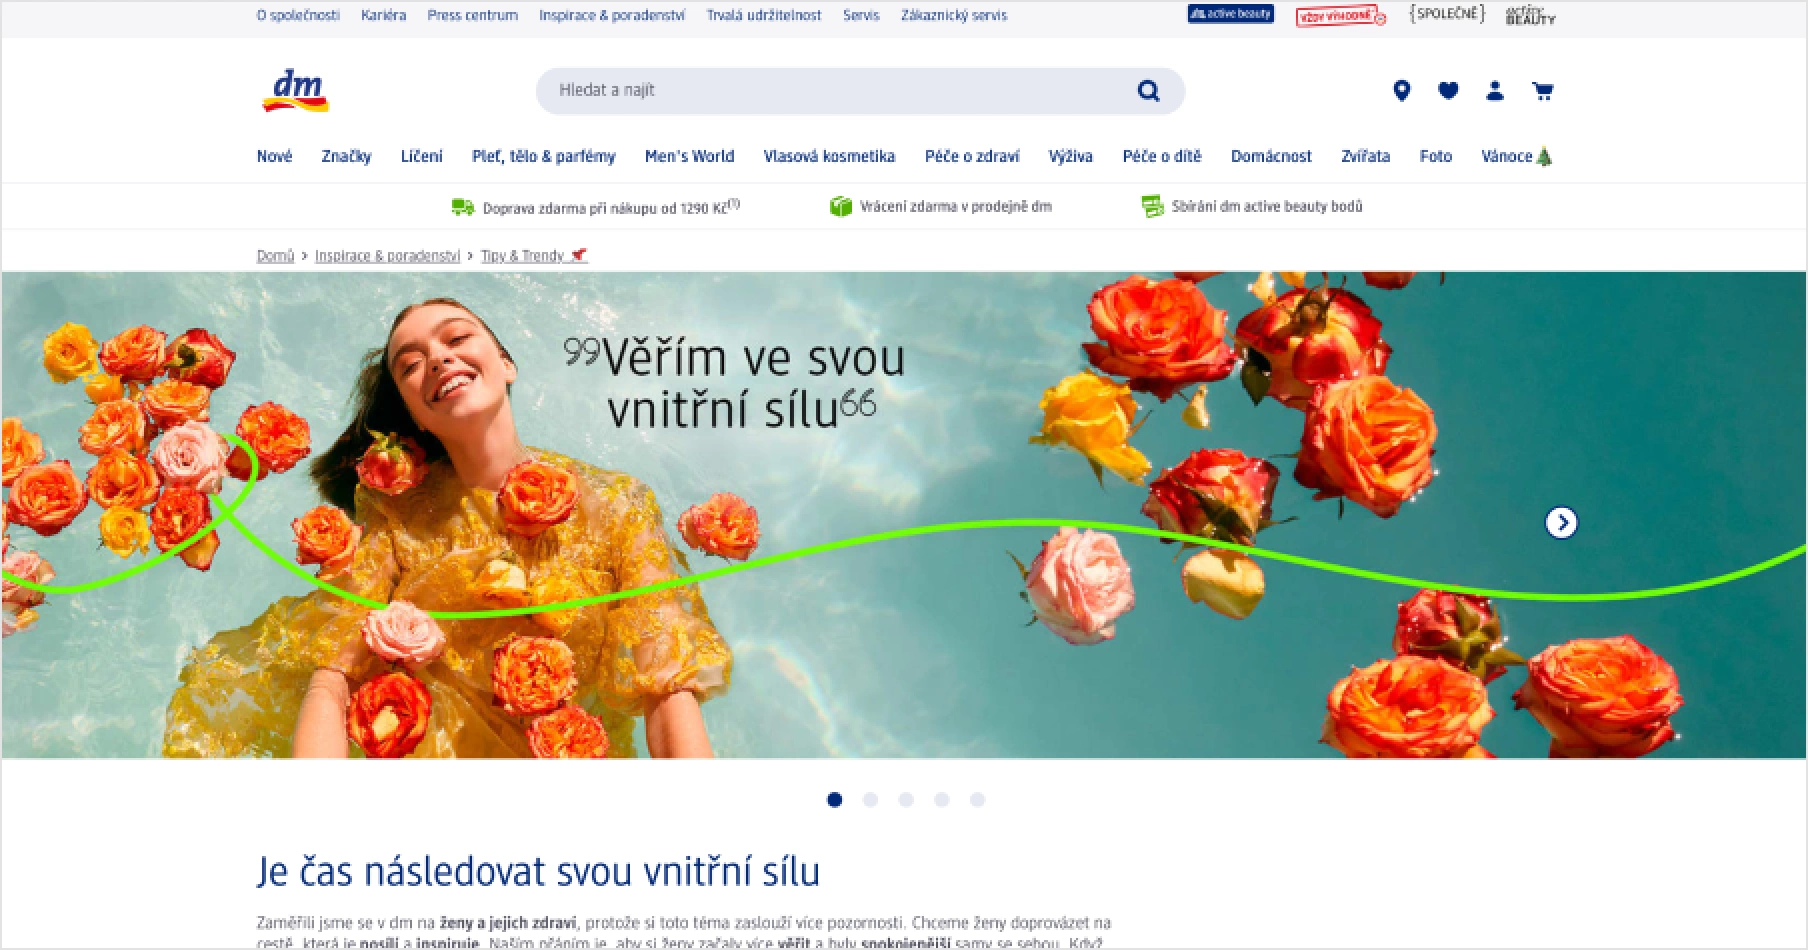Click Vrácení zdarma v prodejně dm text
The width and height of the screenshot is (1808, 950).
(x=956, y=206)
